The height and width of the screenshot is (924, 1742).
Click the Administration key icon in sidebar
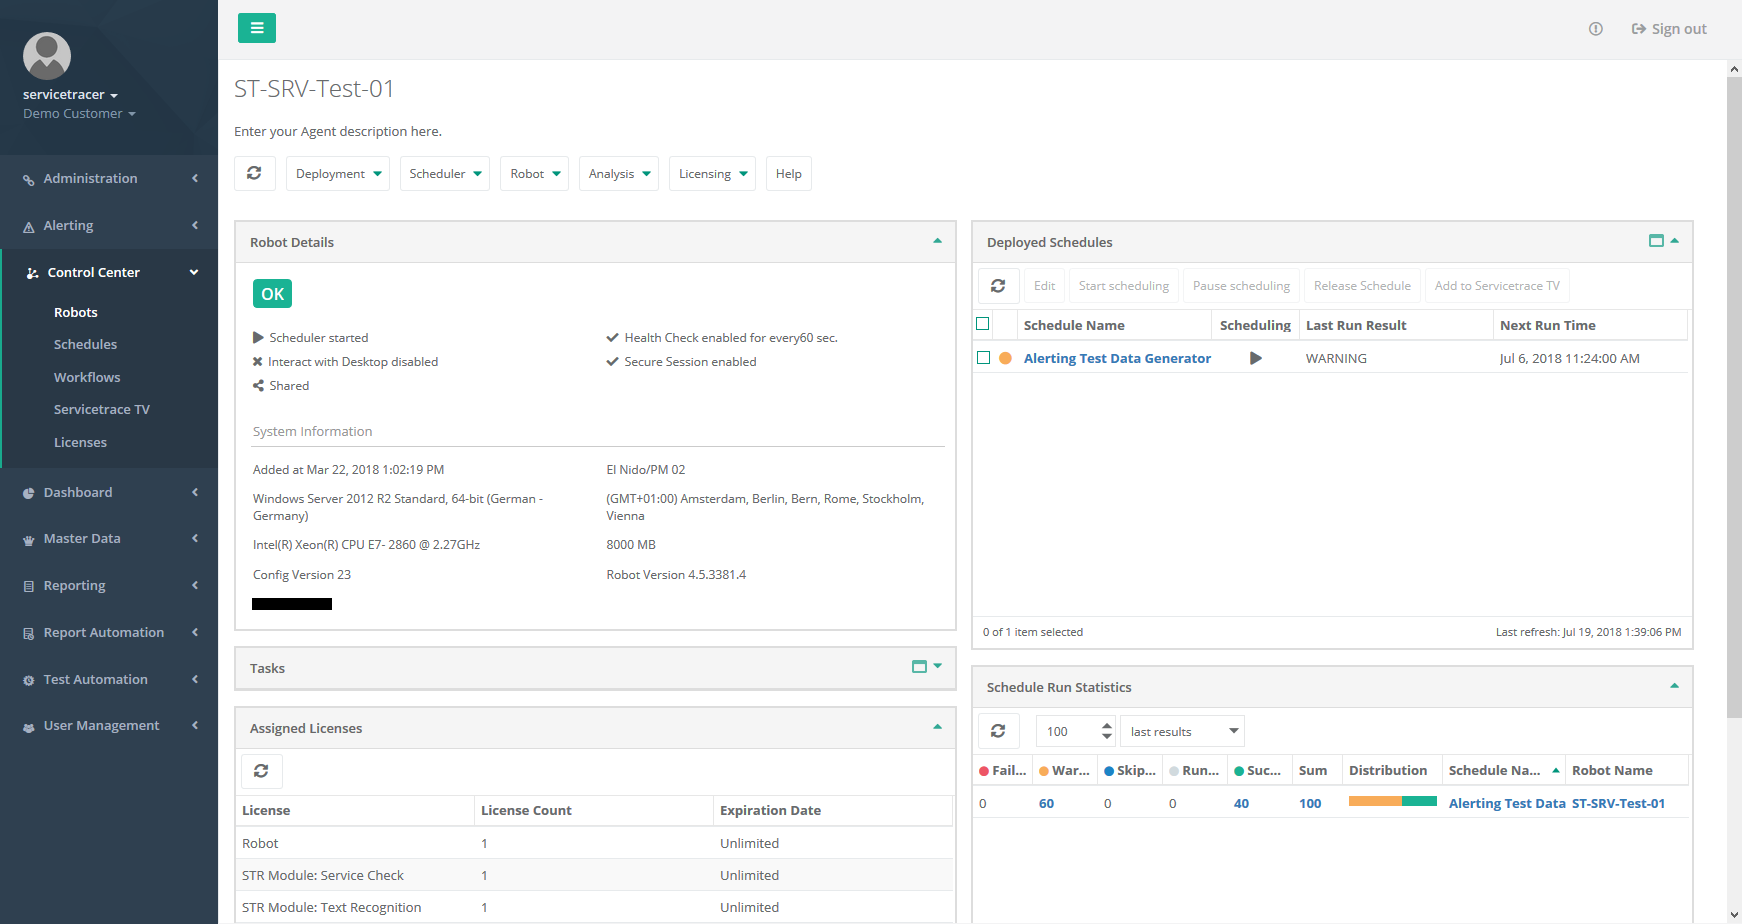29,180
